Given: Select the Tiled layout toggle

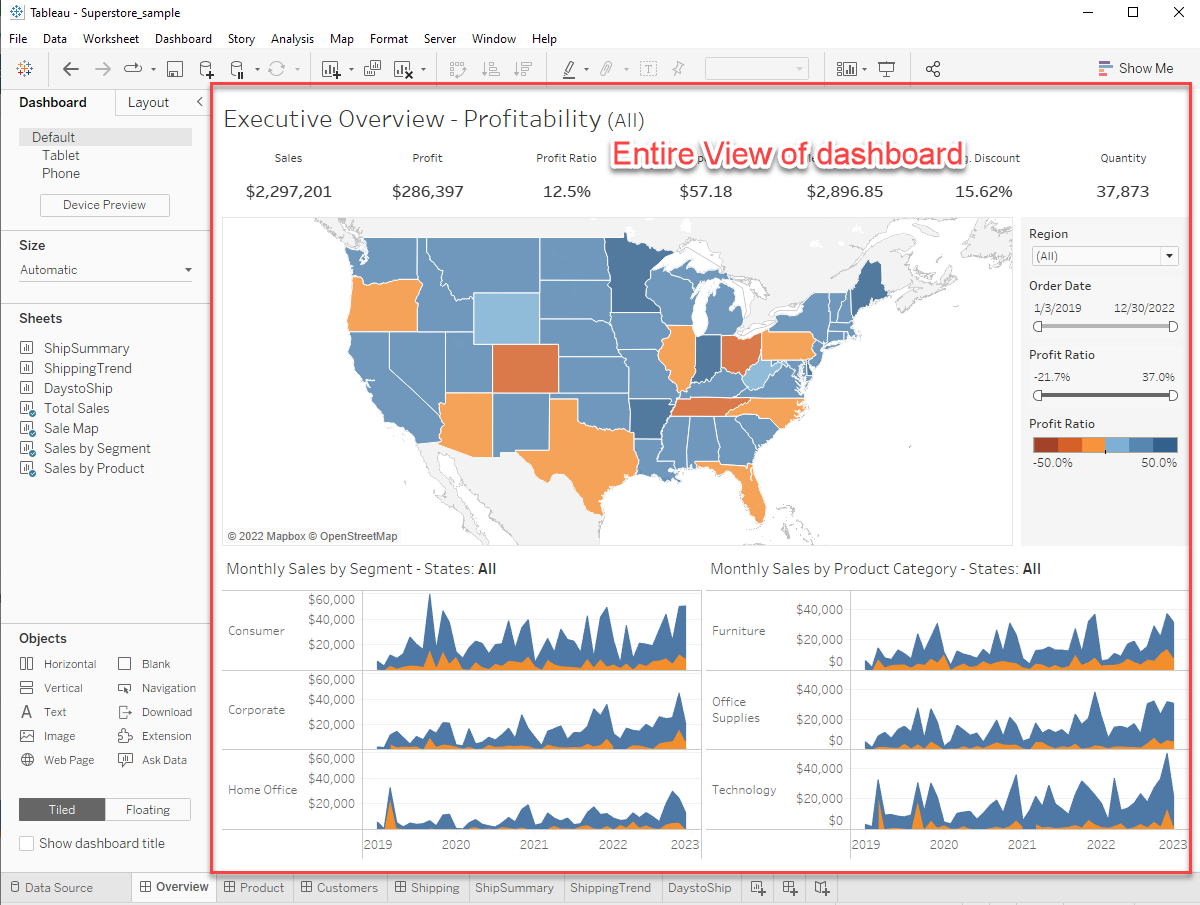Looking at the screenshot, I should point(62,810).
